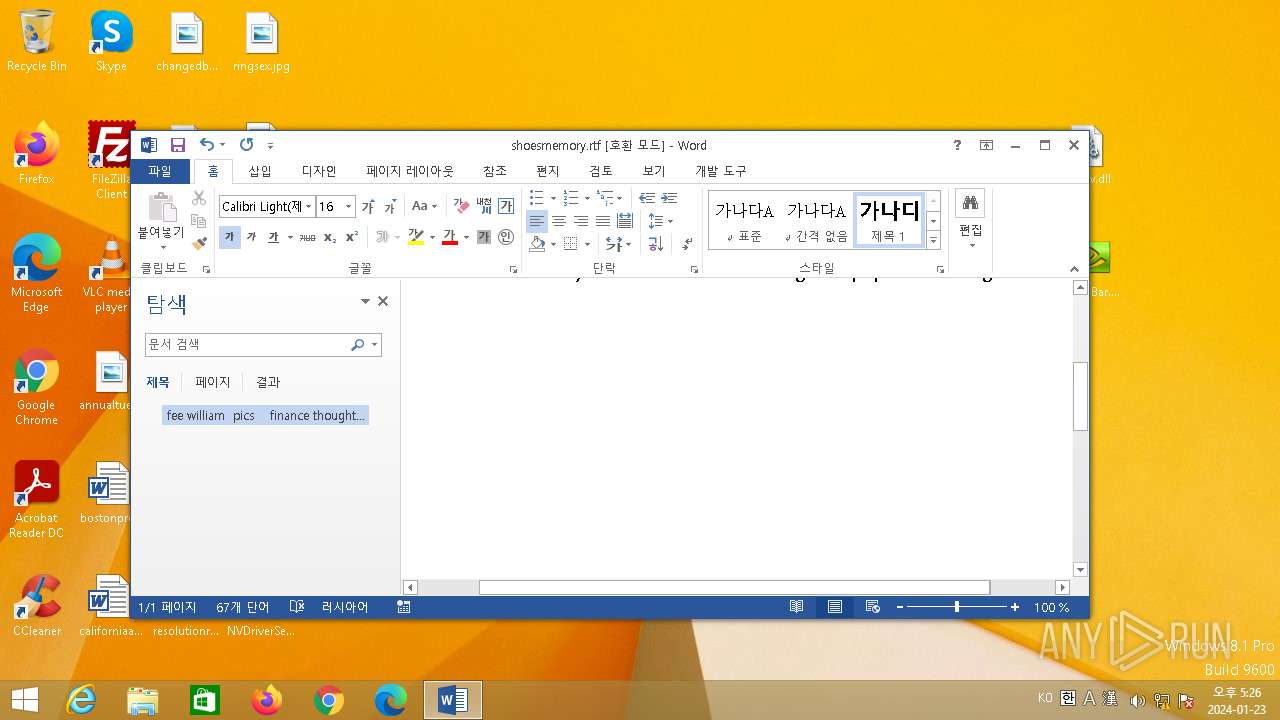Switch to the 참조 (References) tab
Image resolution: width=1280 pixels, height=720 pixels.
495,171
